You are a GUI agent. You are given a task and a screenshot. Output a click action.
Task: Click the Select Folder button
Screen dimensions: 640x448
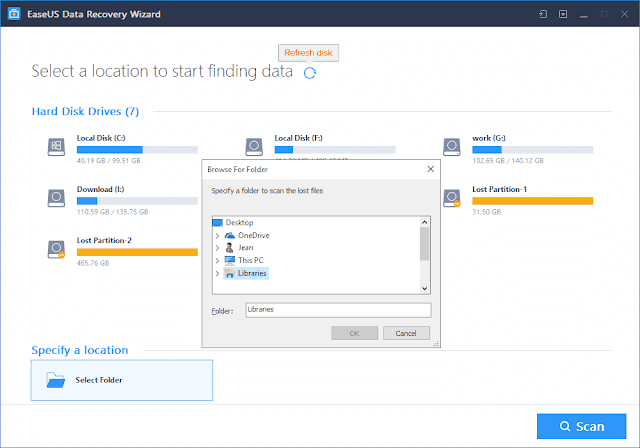[x=122, y=380]
